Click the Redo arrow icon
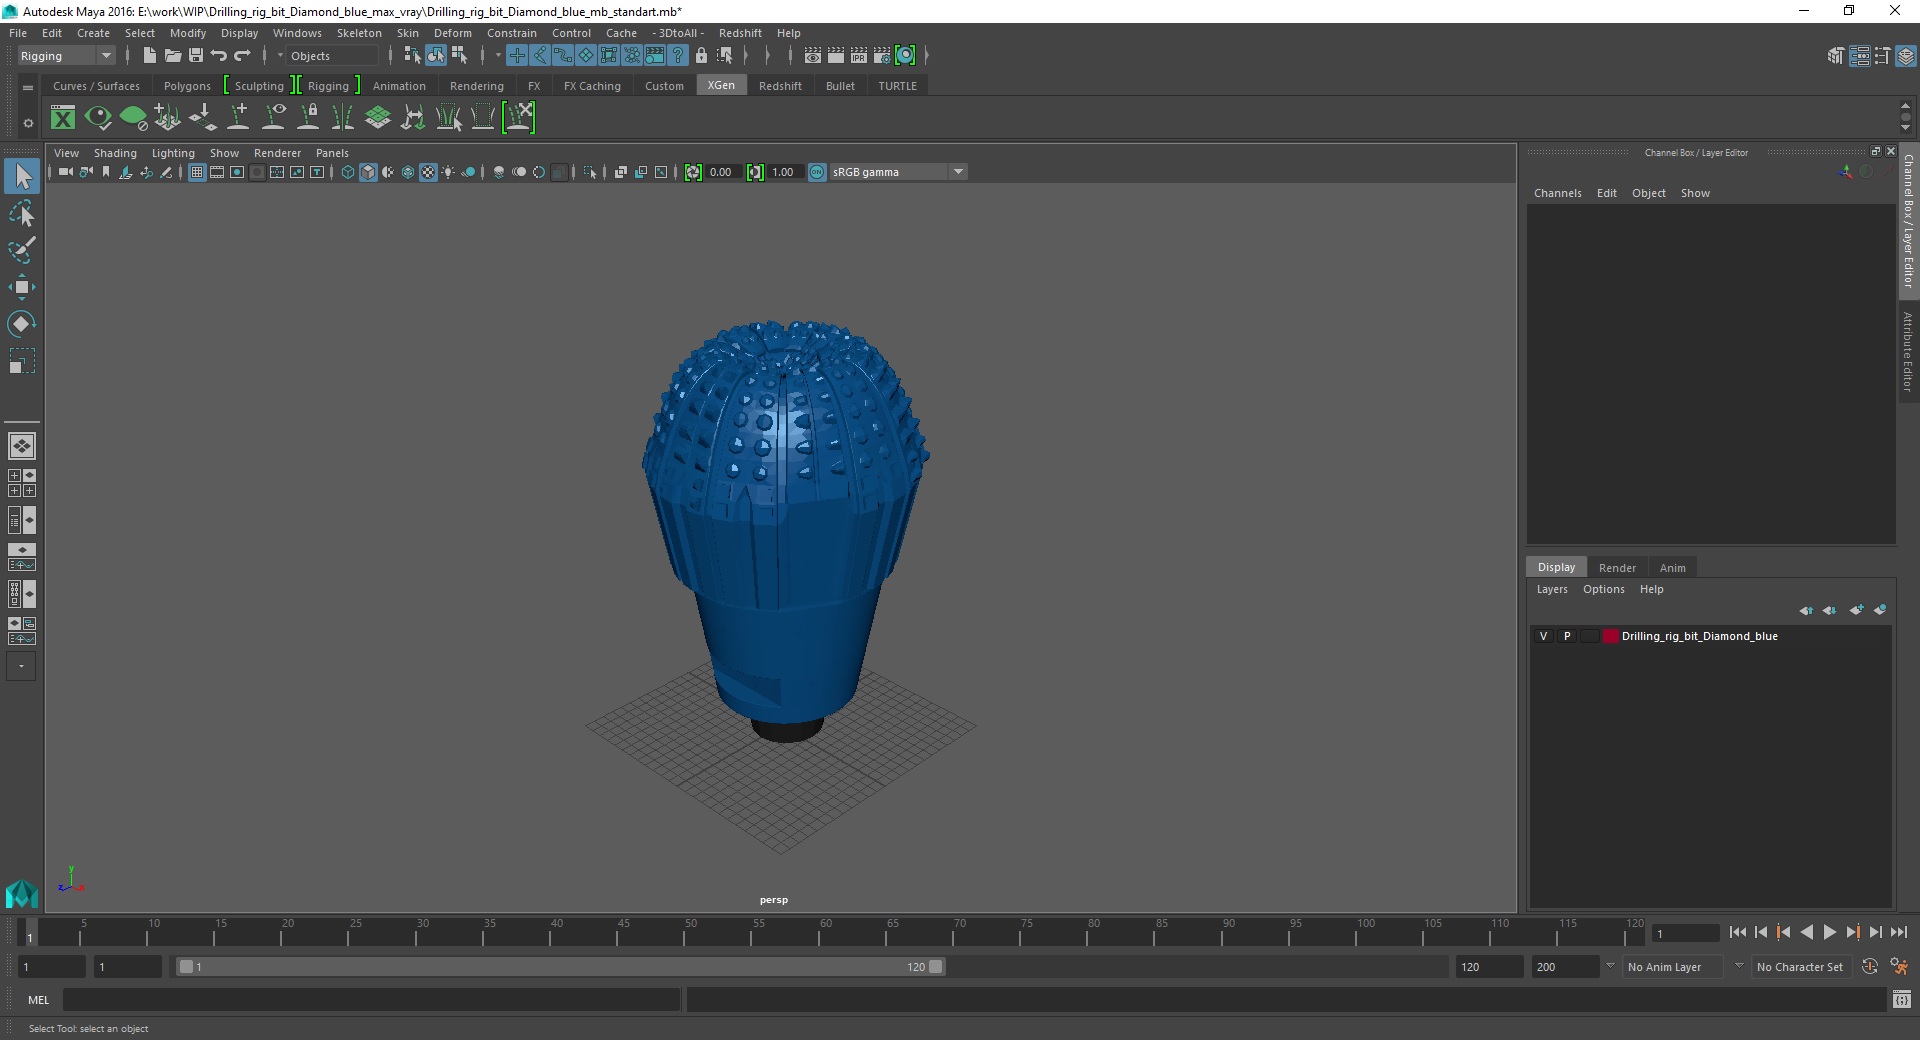This screenshot has width=1920, height=1040. tap(243, 56)
